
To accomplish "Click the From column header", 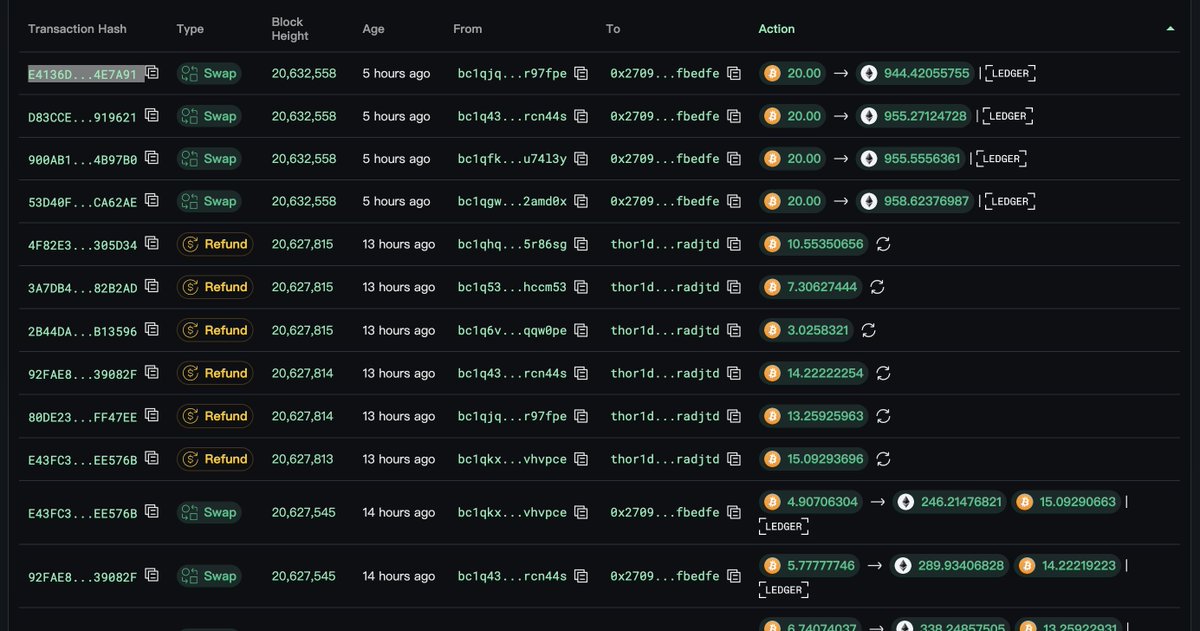I will [x=467, y=29].
